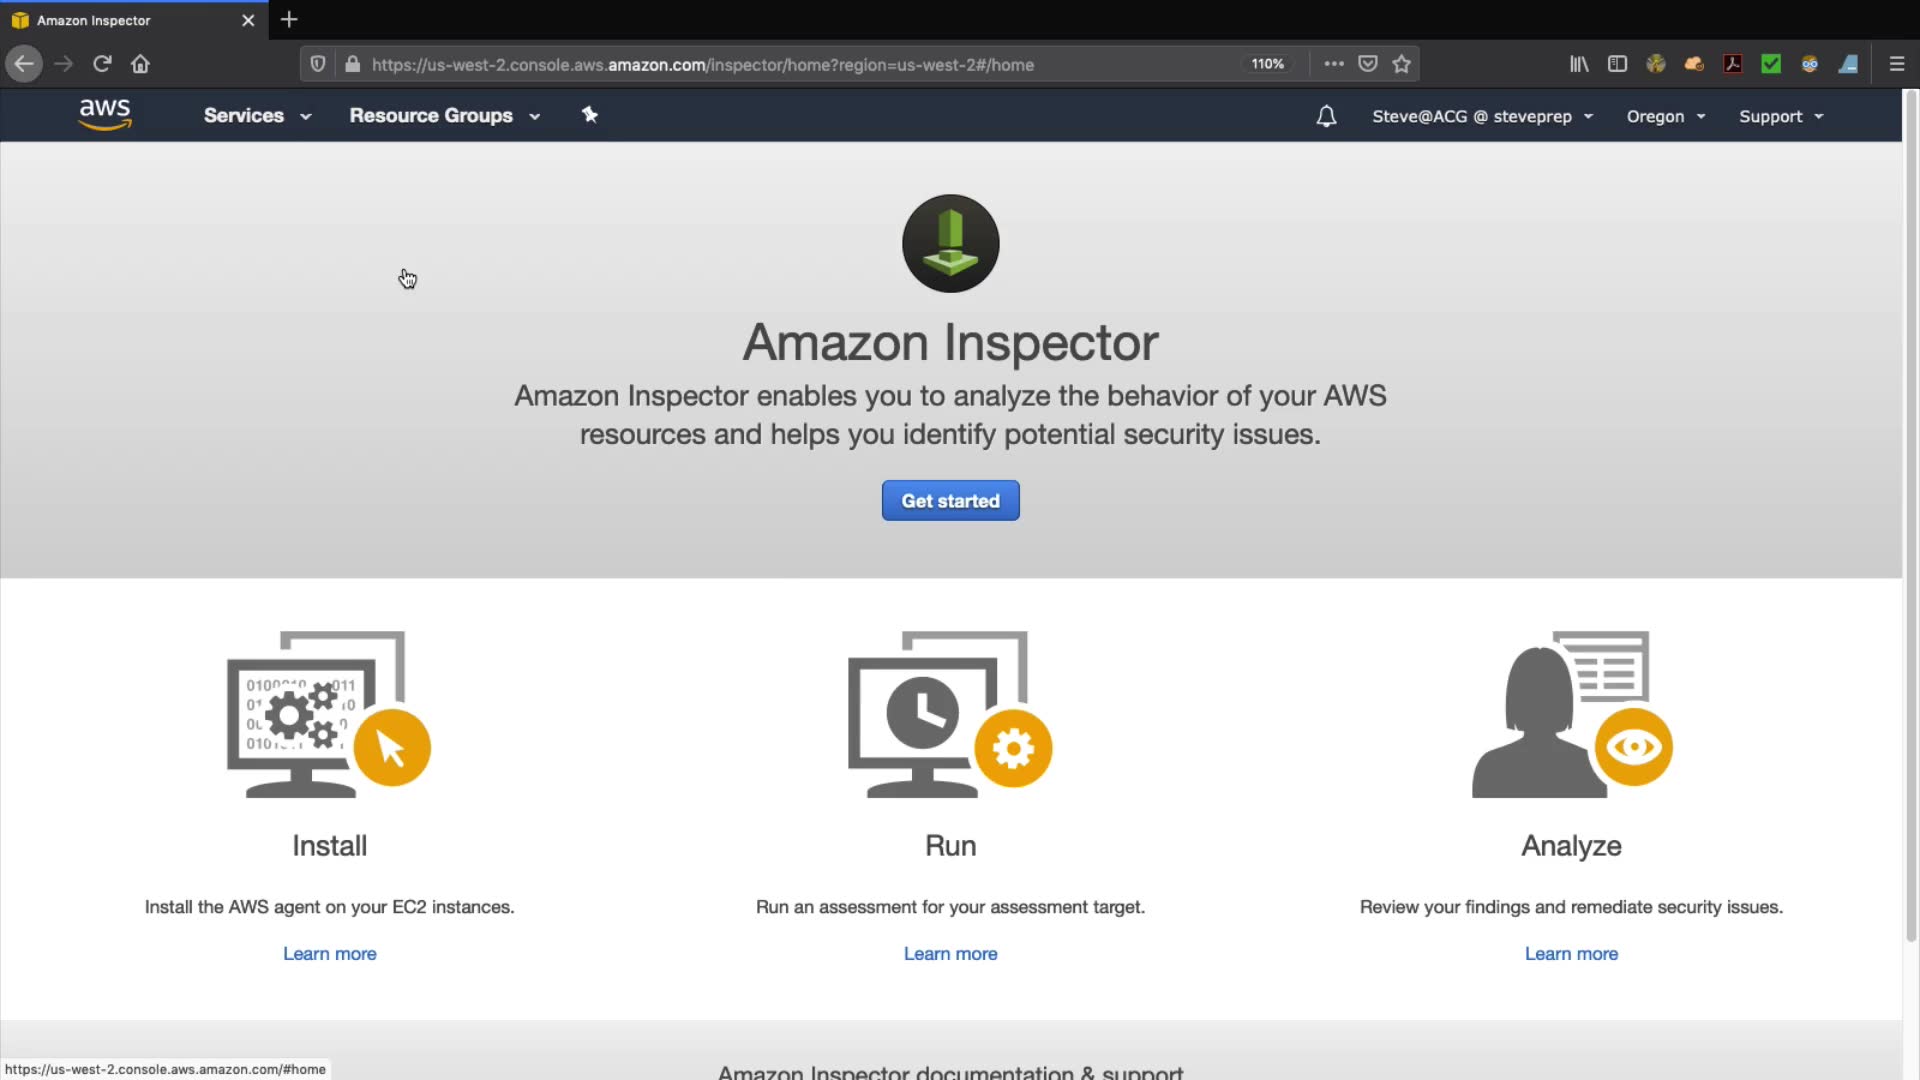Click the browser home icon
The image size is (1920, 1080).
pos(140,64)
